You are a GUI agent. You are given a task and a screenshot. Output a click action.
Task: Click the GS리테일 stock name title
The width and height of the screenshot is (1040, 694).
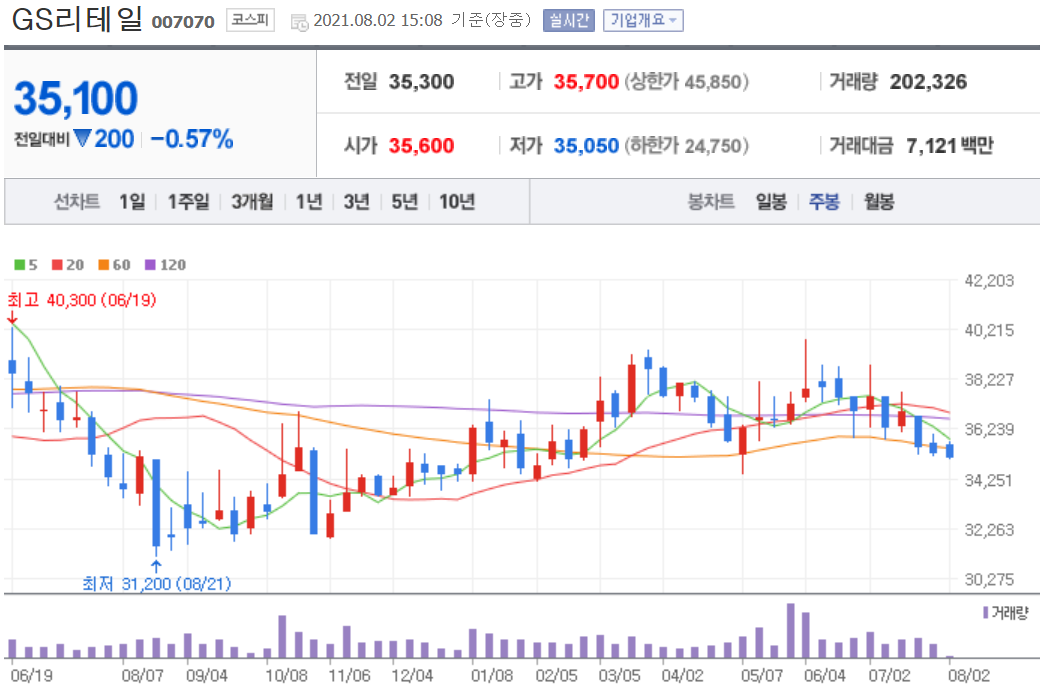click(77, 19)
